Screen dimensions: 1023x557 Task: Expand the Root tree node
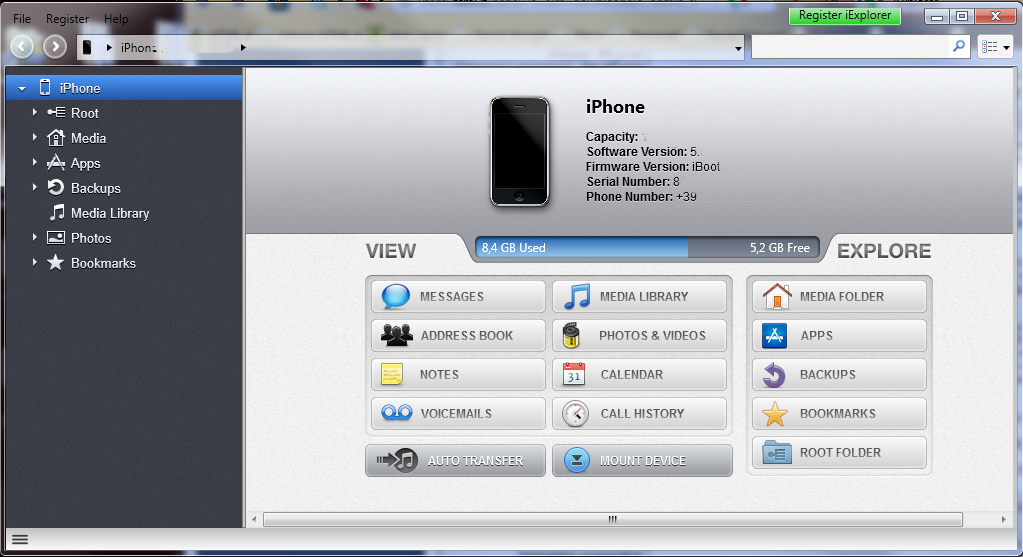(x=34, y=113)
